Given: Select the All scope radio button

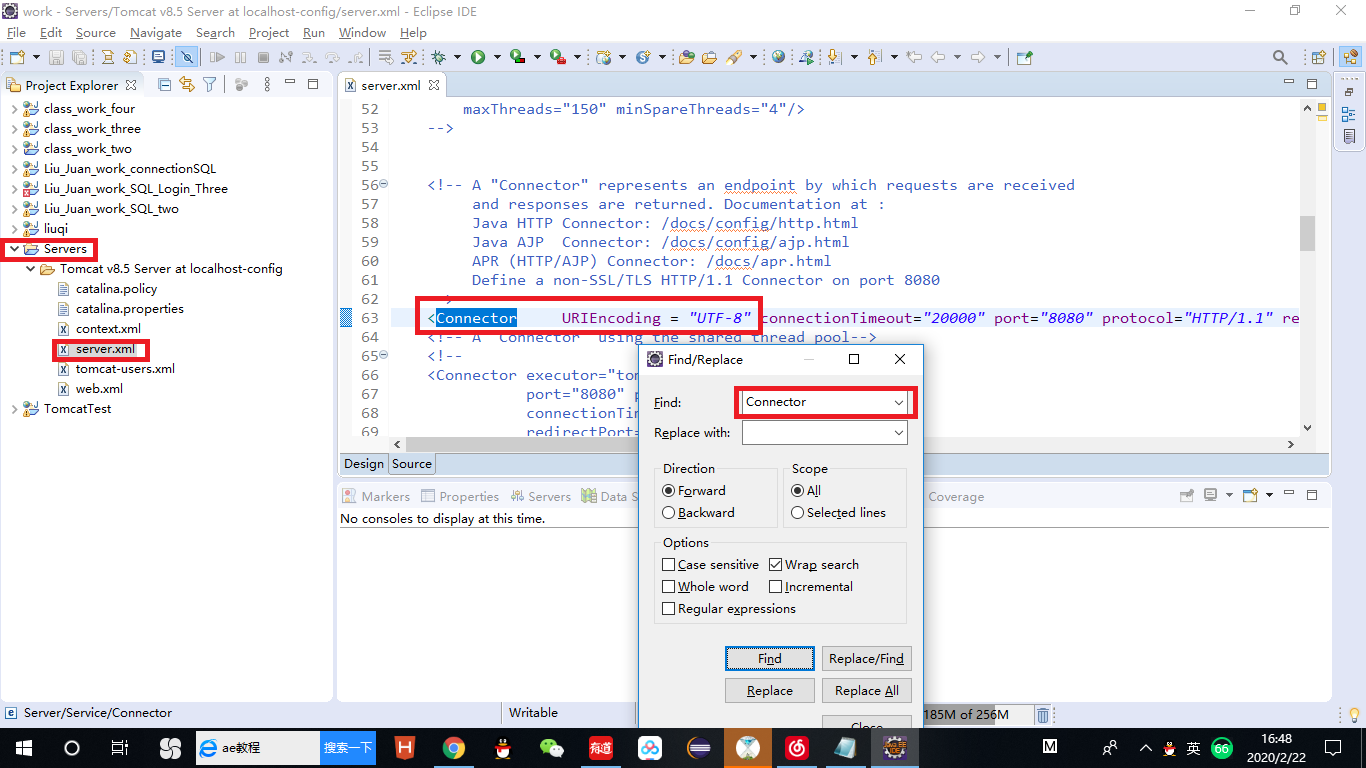Looking at the screenshot, I should [x=797, y=491].
